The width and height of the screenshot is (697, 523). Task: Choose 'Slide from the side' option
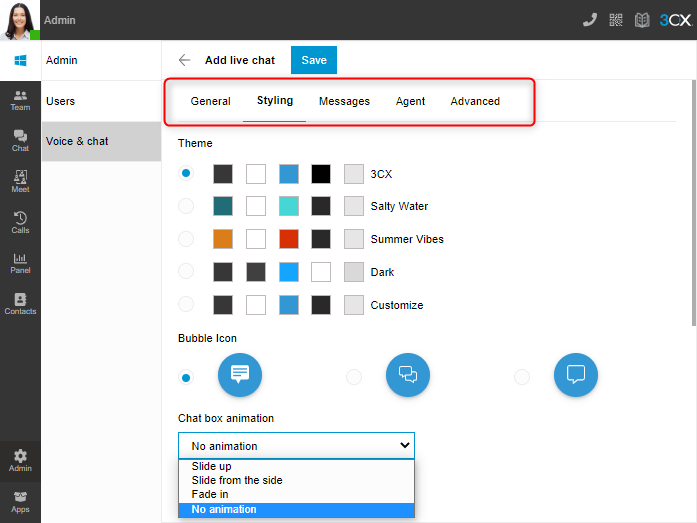(237, 481)
